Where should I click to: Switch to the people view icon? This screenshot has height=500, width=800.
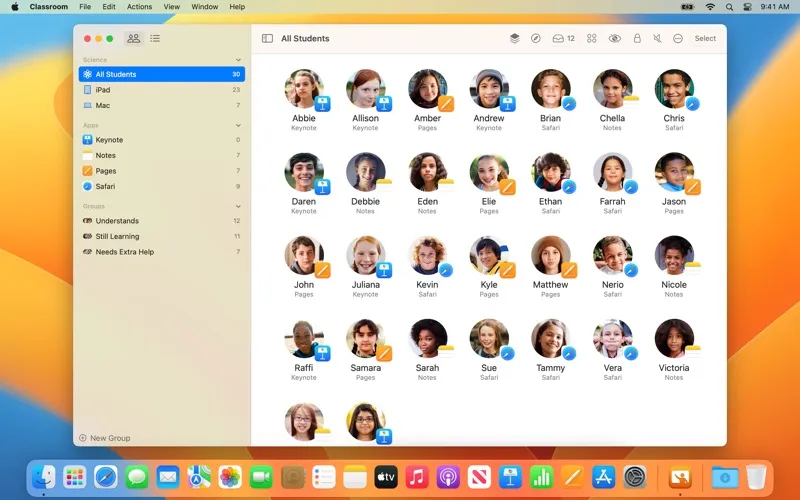[x=134, y=38]
